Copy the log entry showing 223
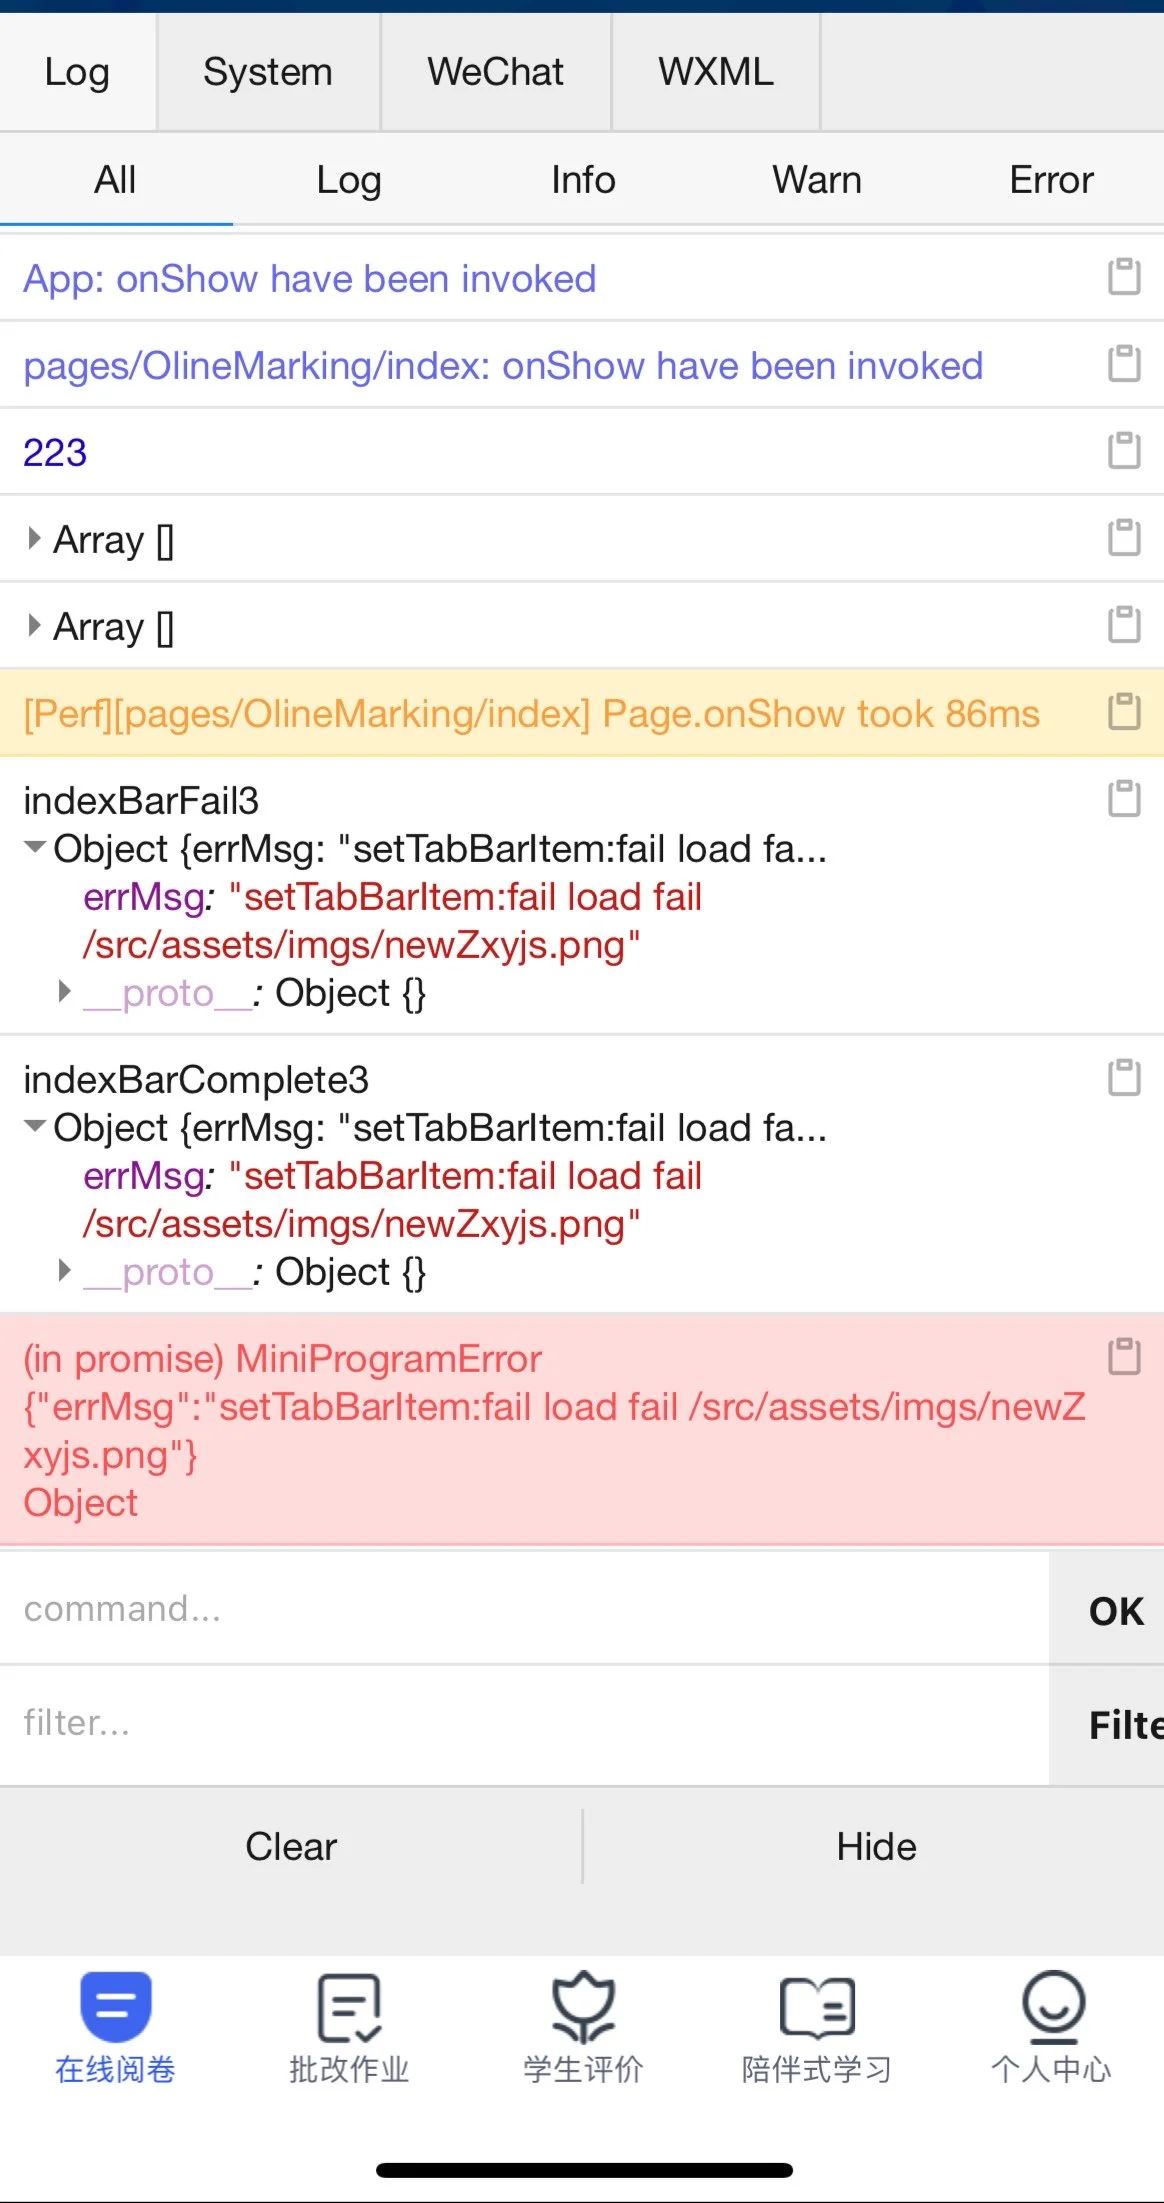Image resolution: width=1164 pixels, height=2203 pixels. click(1124, 451)
